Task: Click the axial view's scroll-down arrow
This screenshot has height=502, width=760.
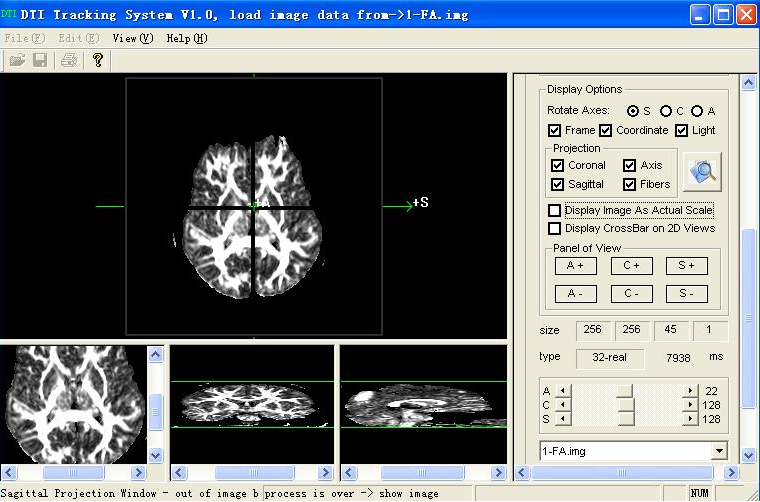Action: click(155, 455)
